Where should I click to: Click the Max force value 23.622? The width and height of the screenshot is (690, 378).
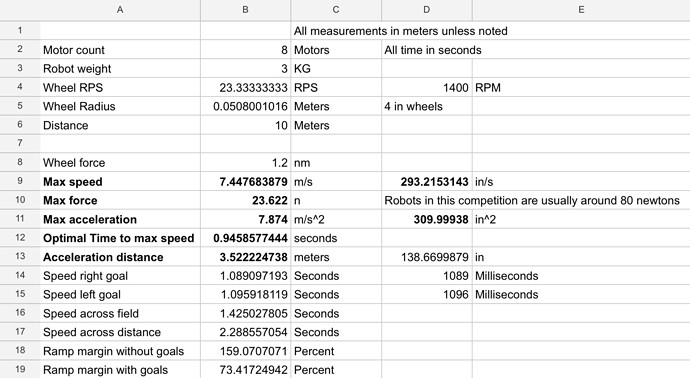[x=246, y=200]
